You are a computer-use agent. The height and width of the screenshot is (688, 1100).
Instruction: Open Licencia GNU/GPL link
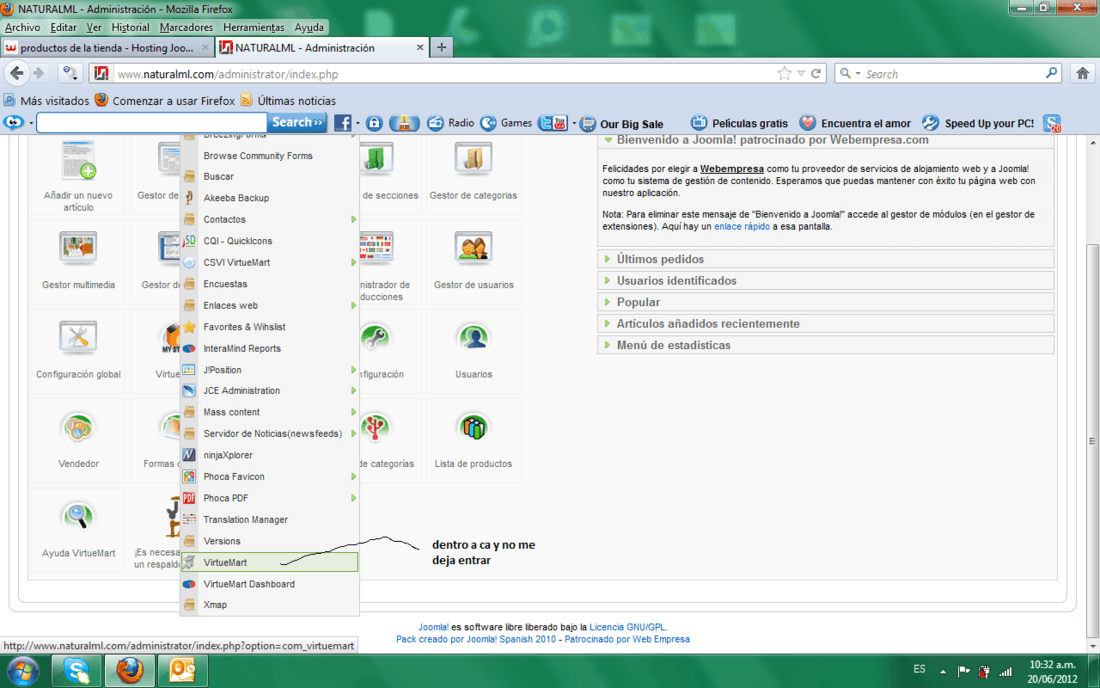[x=627, y=627]
